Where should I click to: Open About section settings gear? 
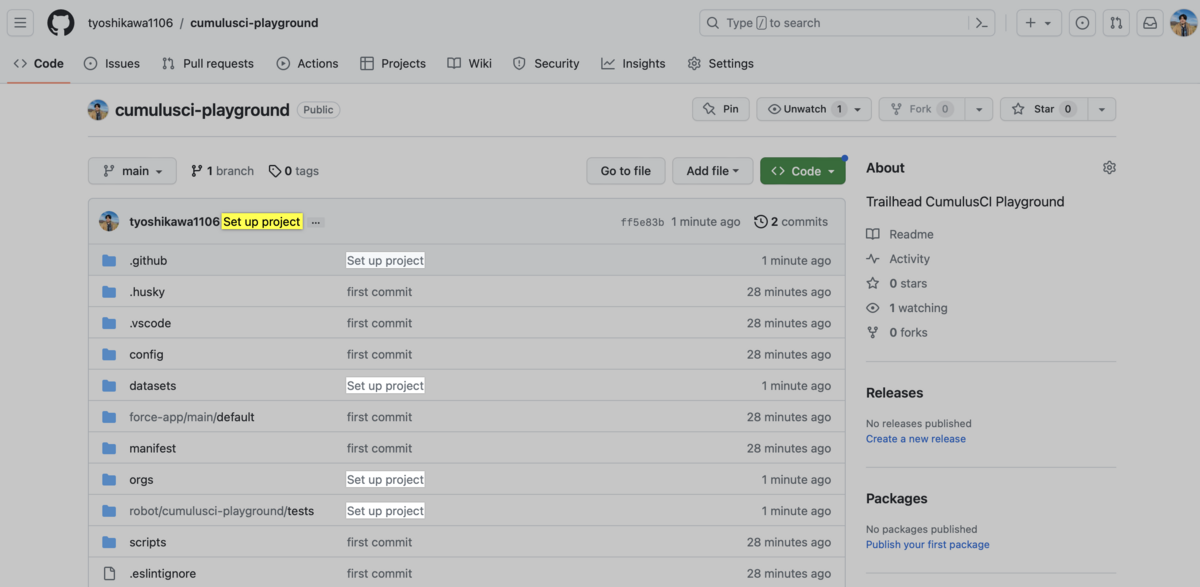coord(1109,168)
